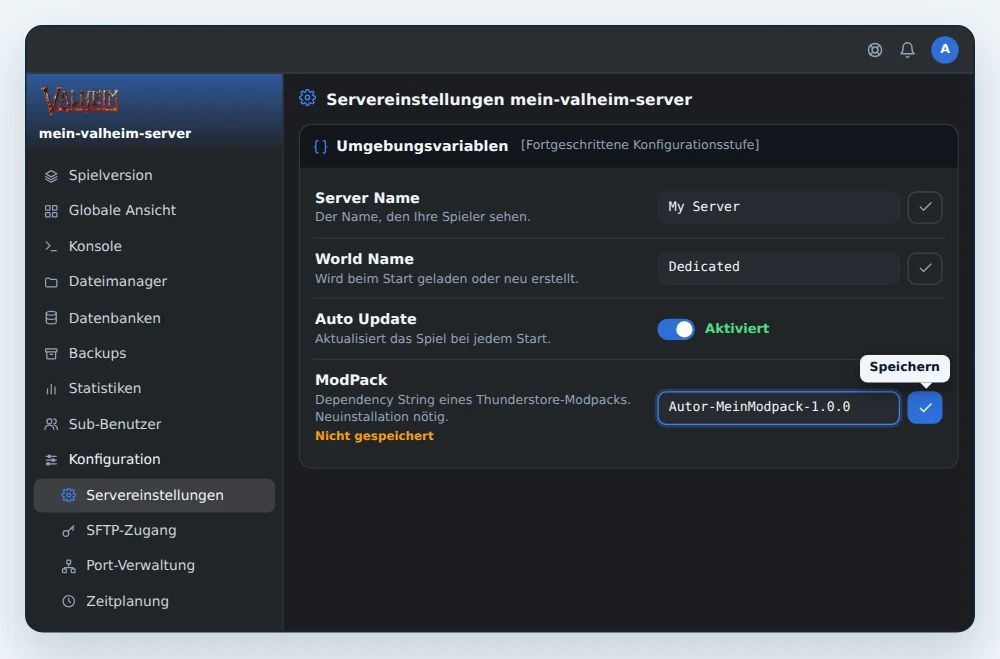Click the "Nicht gespeichert" warning text
Viewport: 1000px width, 659px height.
tap(374, 436)
